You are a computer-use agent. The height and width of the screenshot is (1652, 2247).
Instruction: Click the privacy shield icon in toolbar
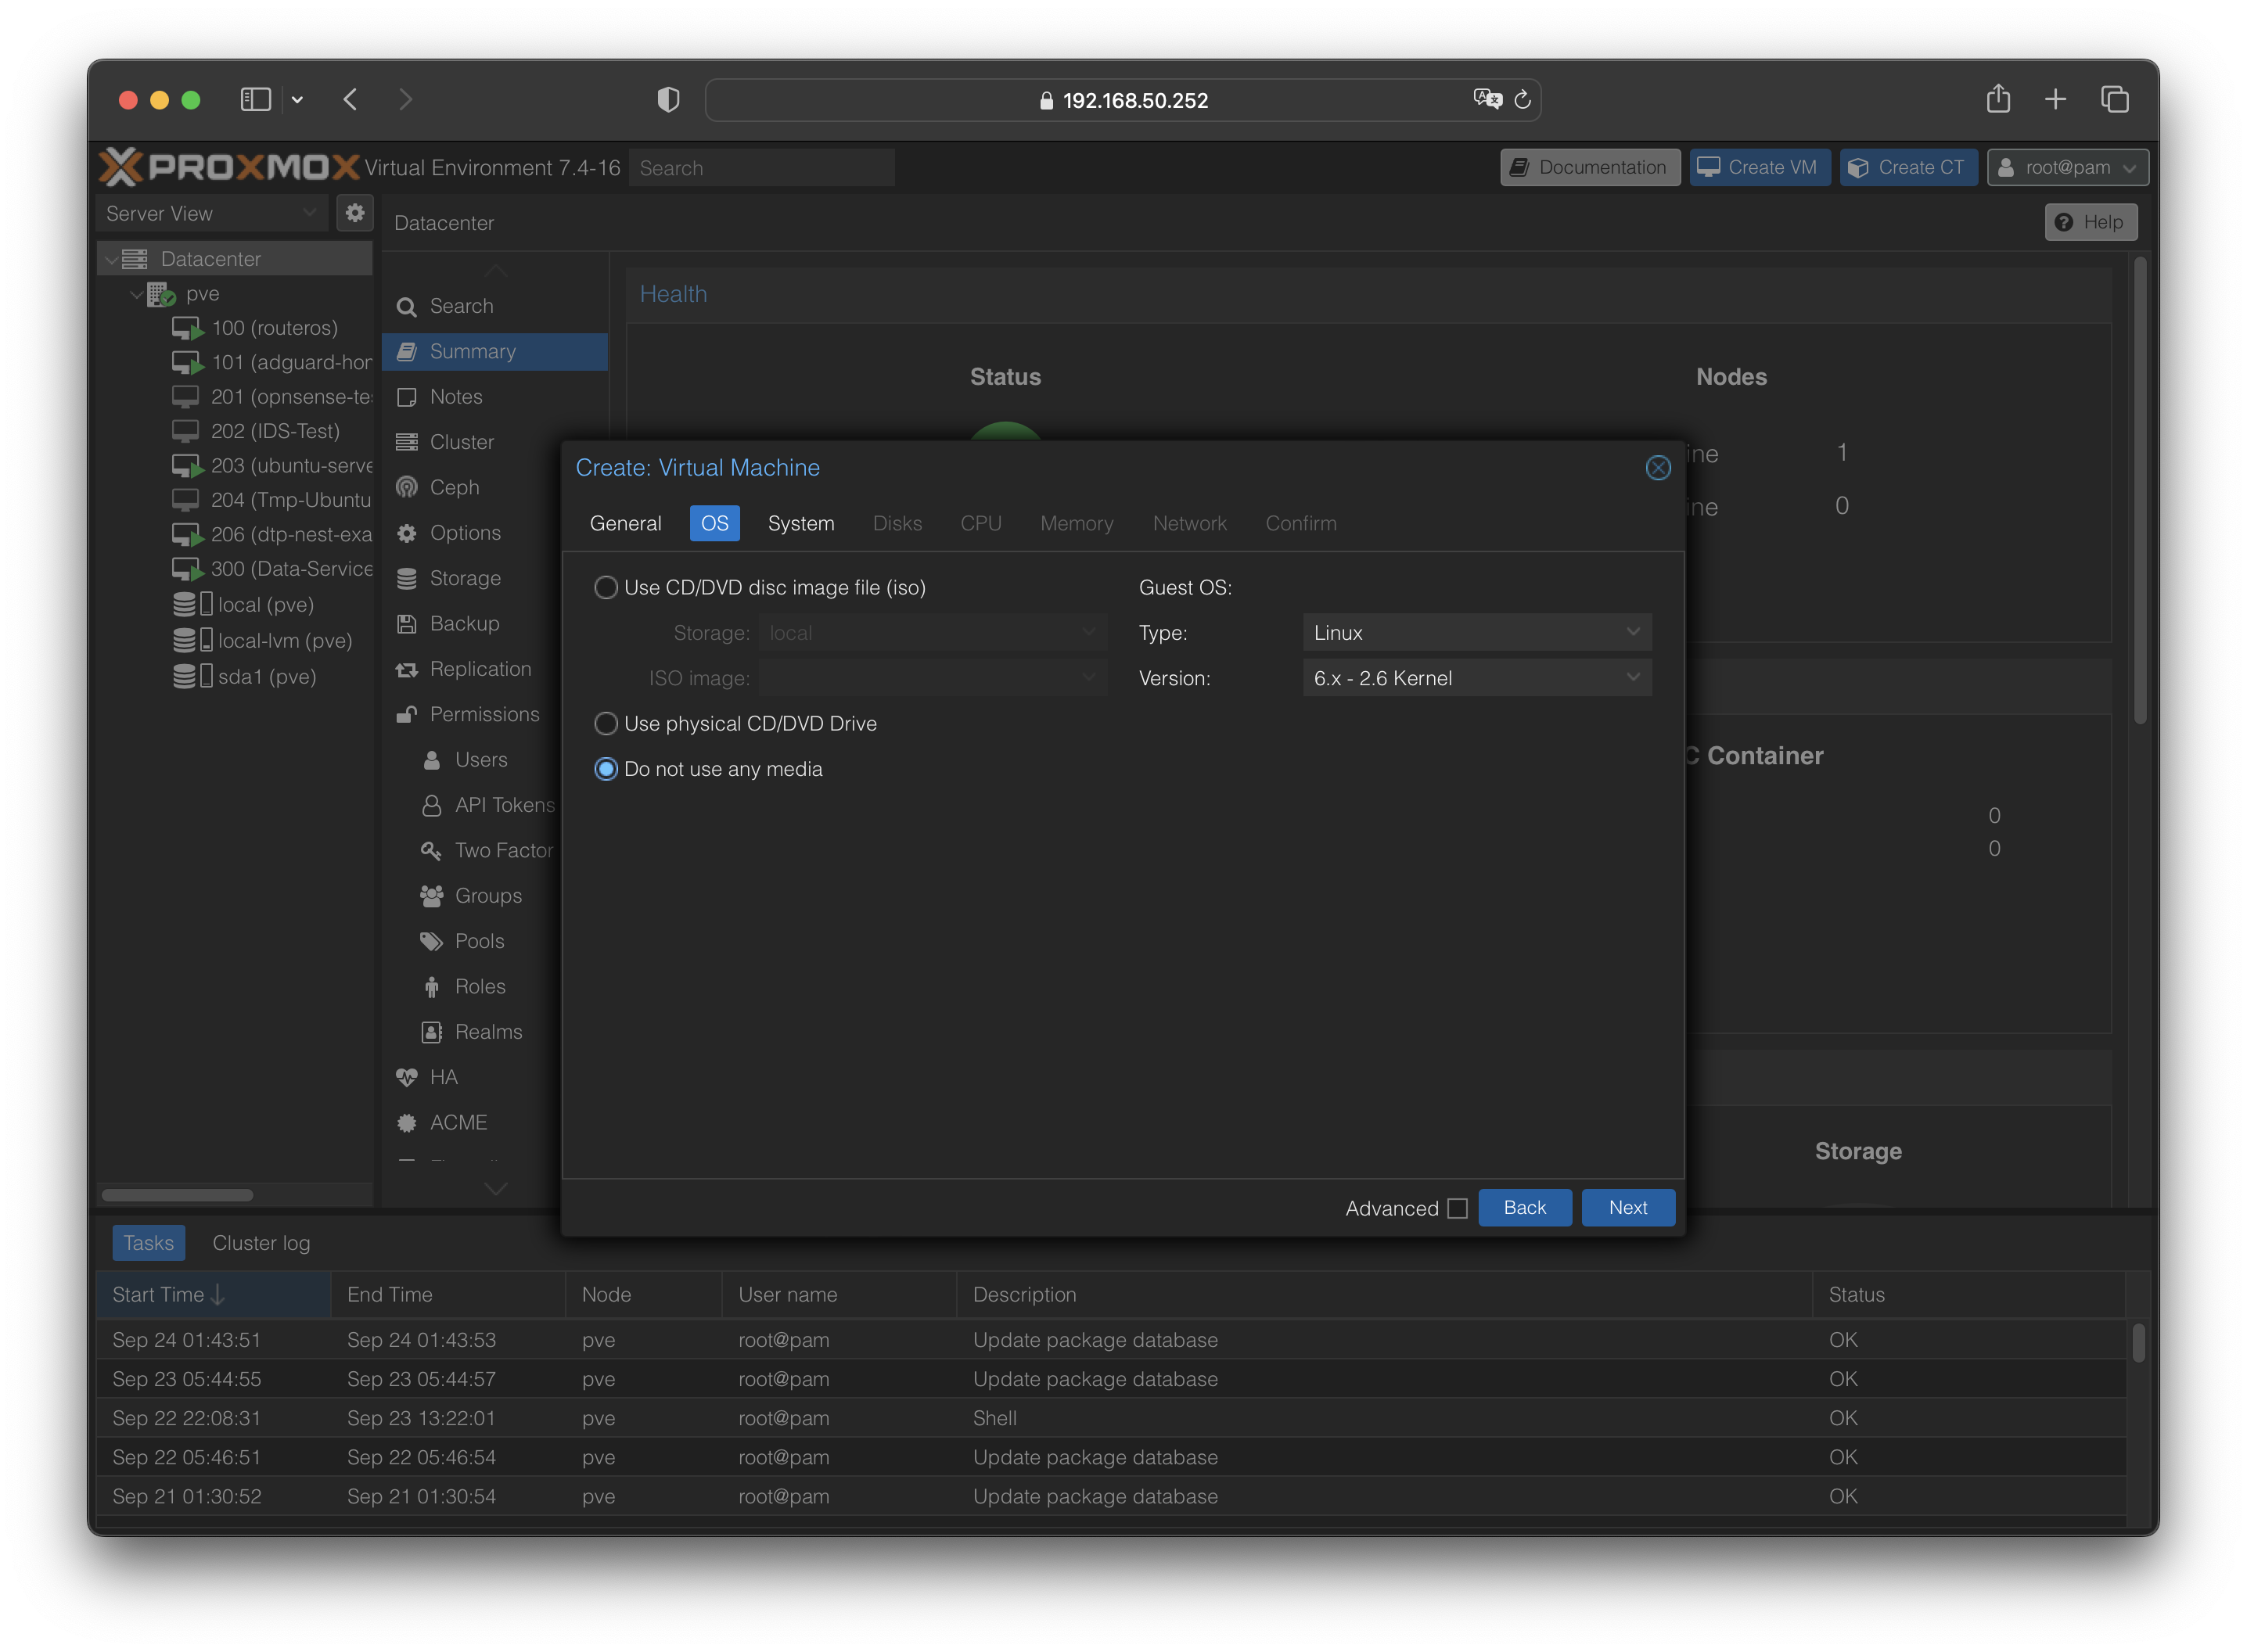coord(668,100)
